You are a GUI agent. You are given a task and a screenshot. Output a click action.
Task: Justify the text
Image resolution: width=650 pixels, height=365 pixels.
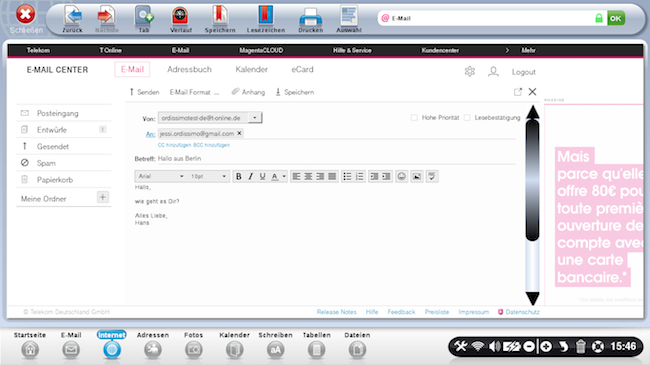[332, 176]
